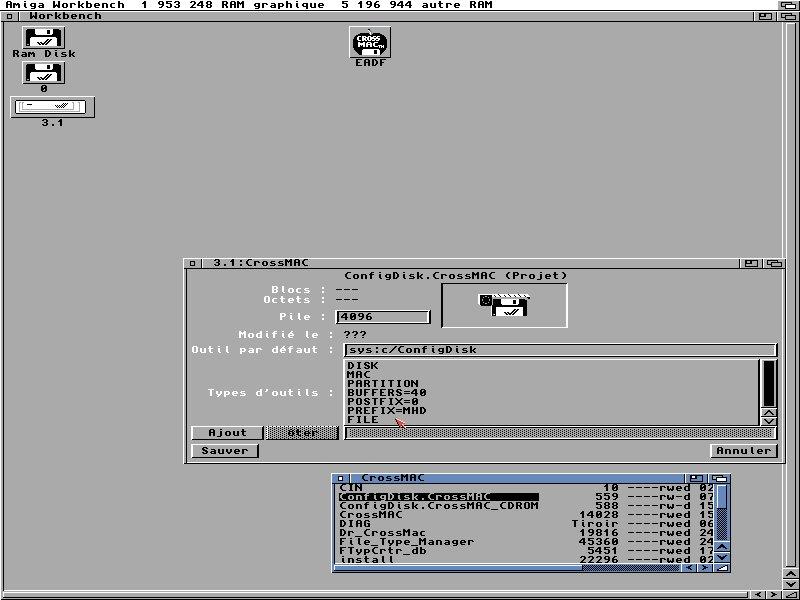
Task: Select the Ram Disk icon
Action: tap(44, 38)
